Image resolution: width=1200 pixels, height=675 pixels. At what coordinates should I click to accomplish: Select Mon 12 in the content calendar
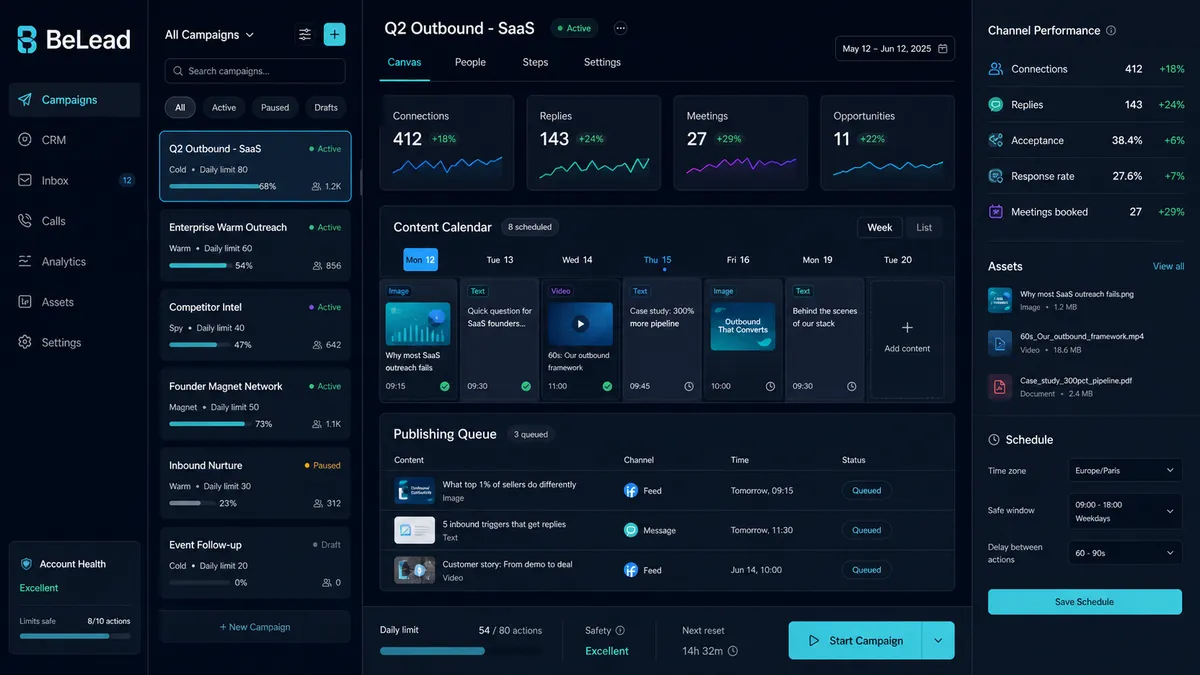point(420,260)
